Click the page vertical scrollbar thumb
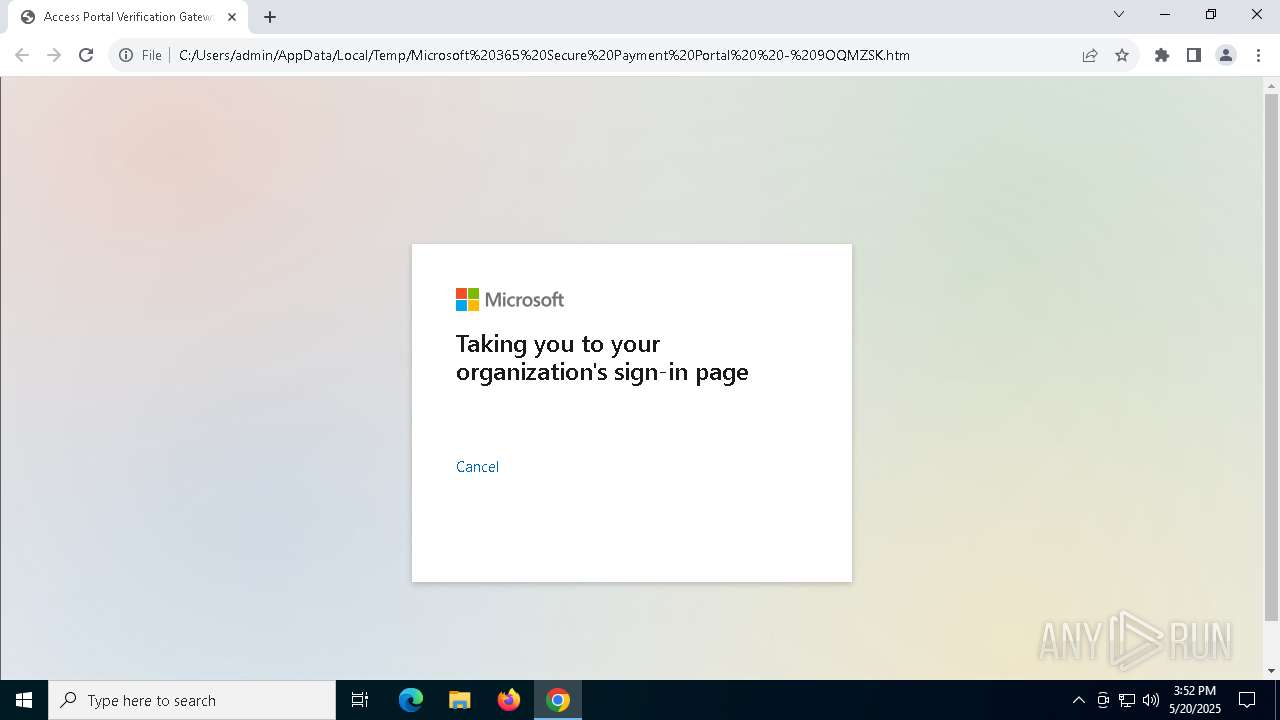The width and height of the screenshot is (1280, 720). pos(1272,357)
